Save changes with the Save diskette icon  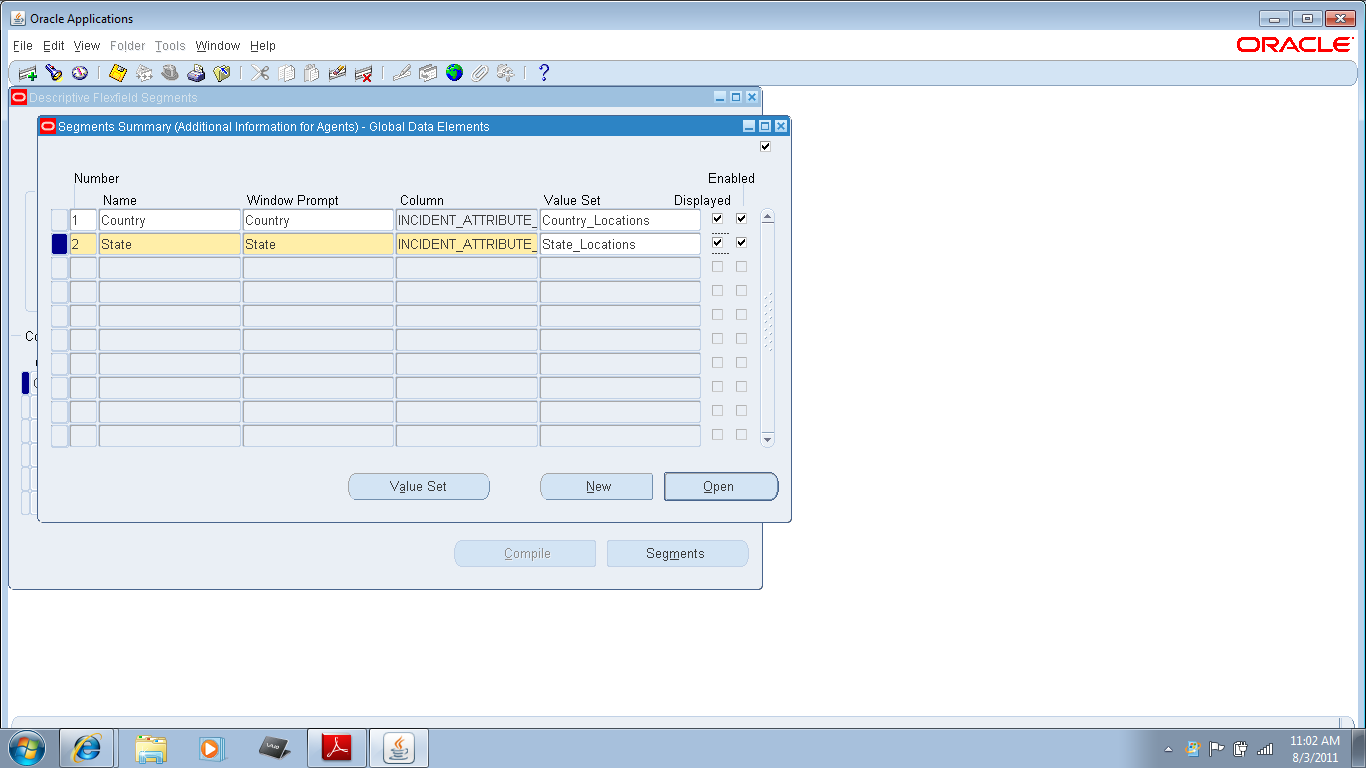[117, 72]
